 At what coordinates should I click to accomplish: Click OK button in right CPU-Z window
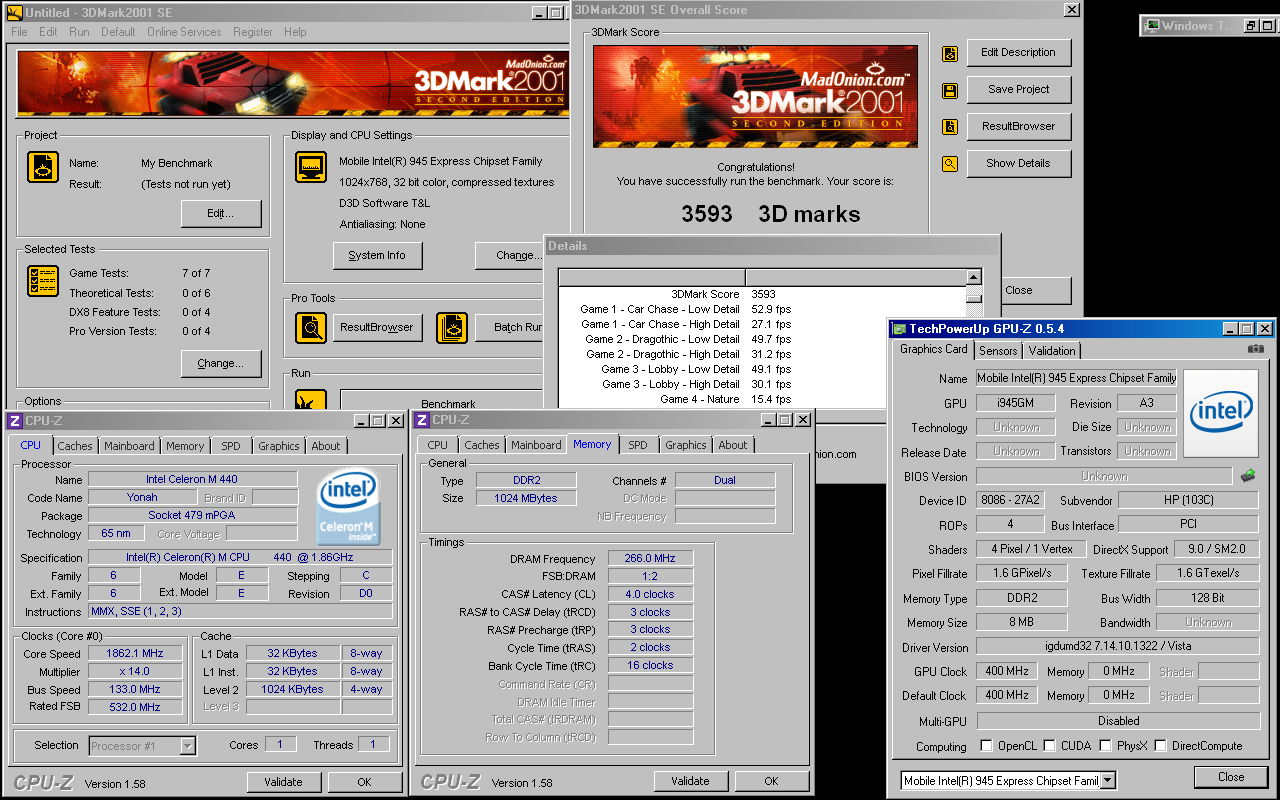point(771,781)
